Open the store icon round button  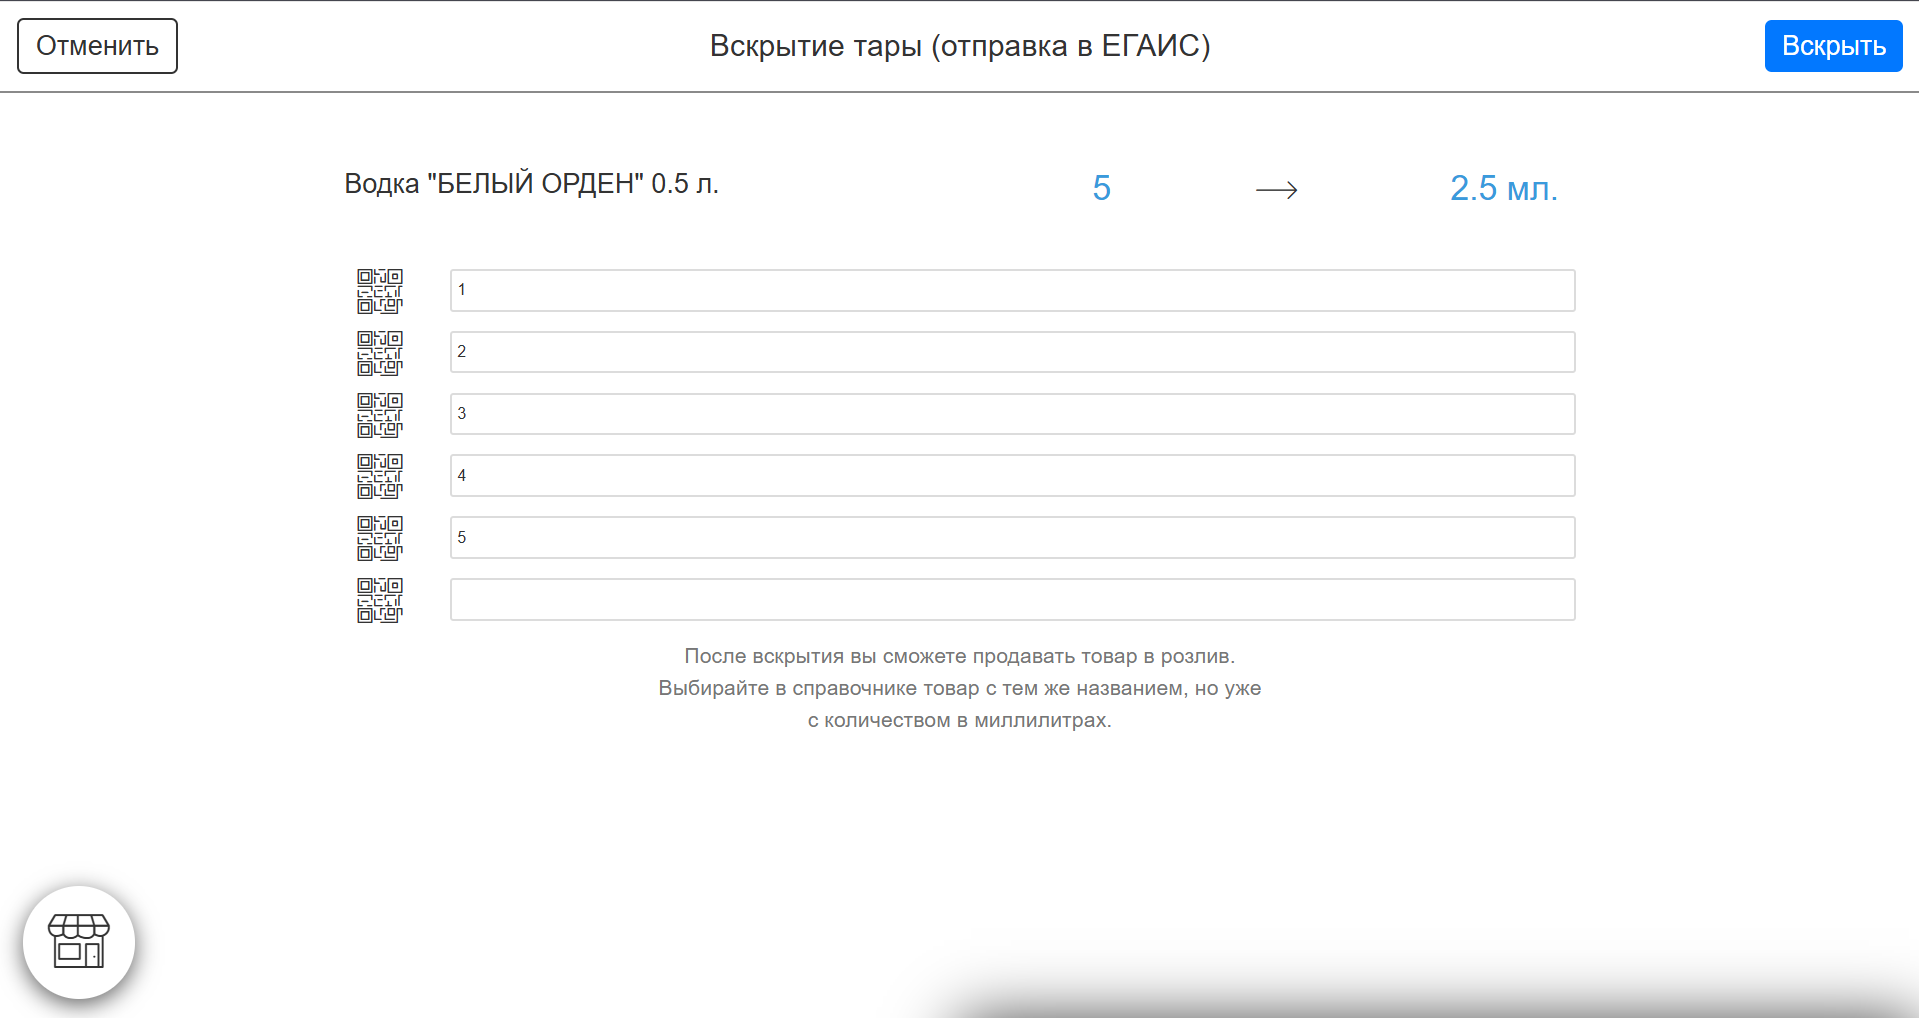(x=79, y=942)
